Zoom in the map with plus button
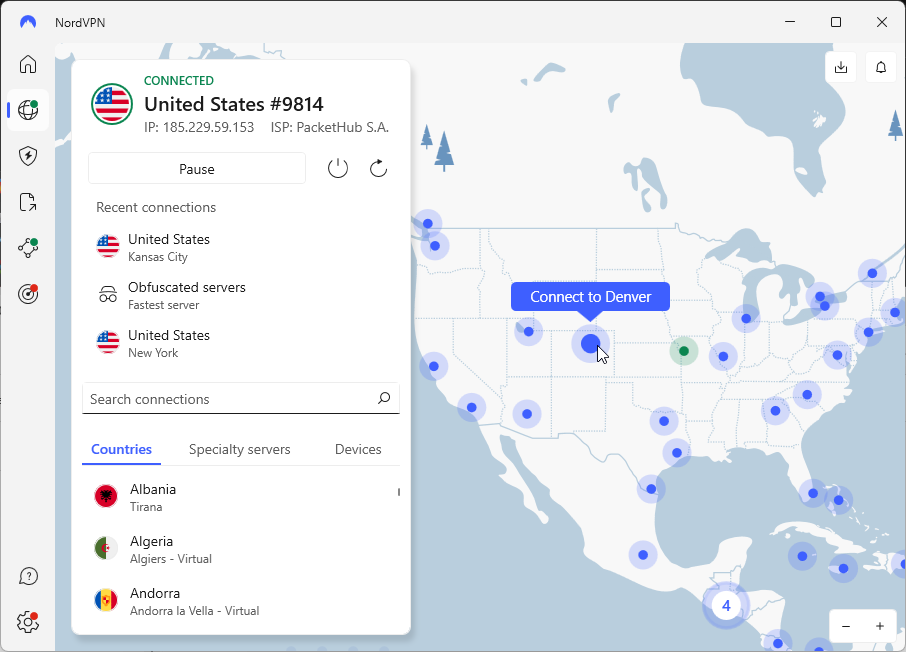Viewport: 906px width, 652px height. (879, 626)
